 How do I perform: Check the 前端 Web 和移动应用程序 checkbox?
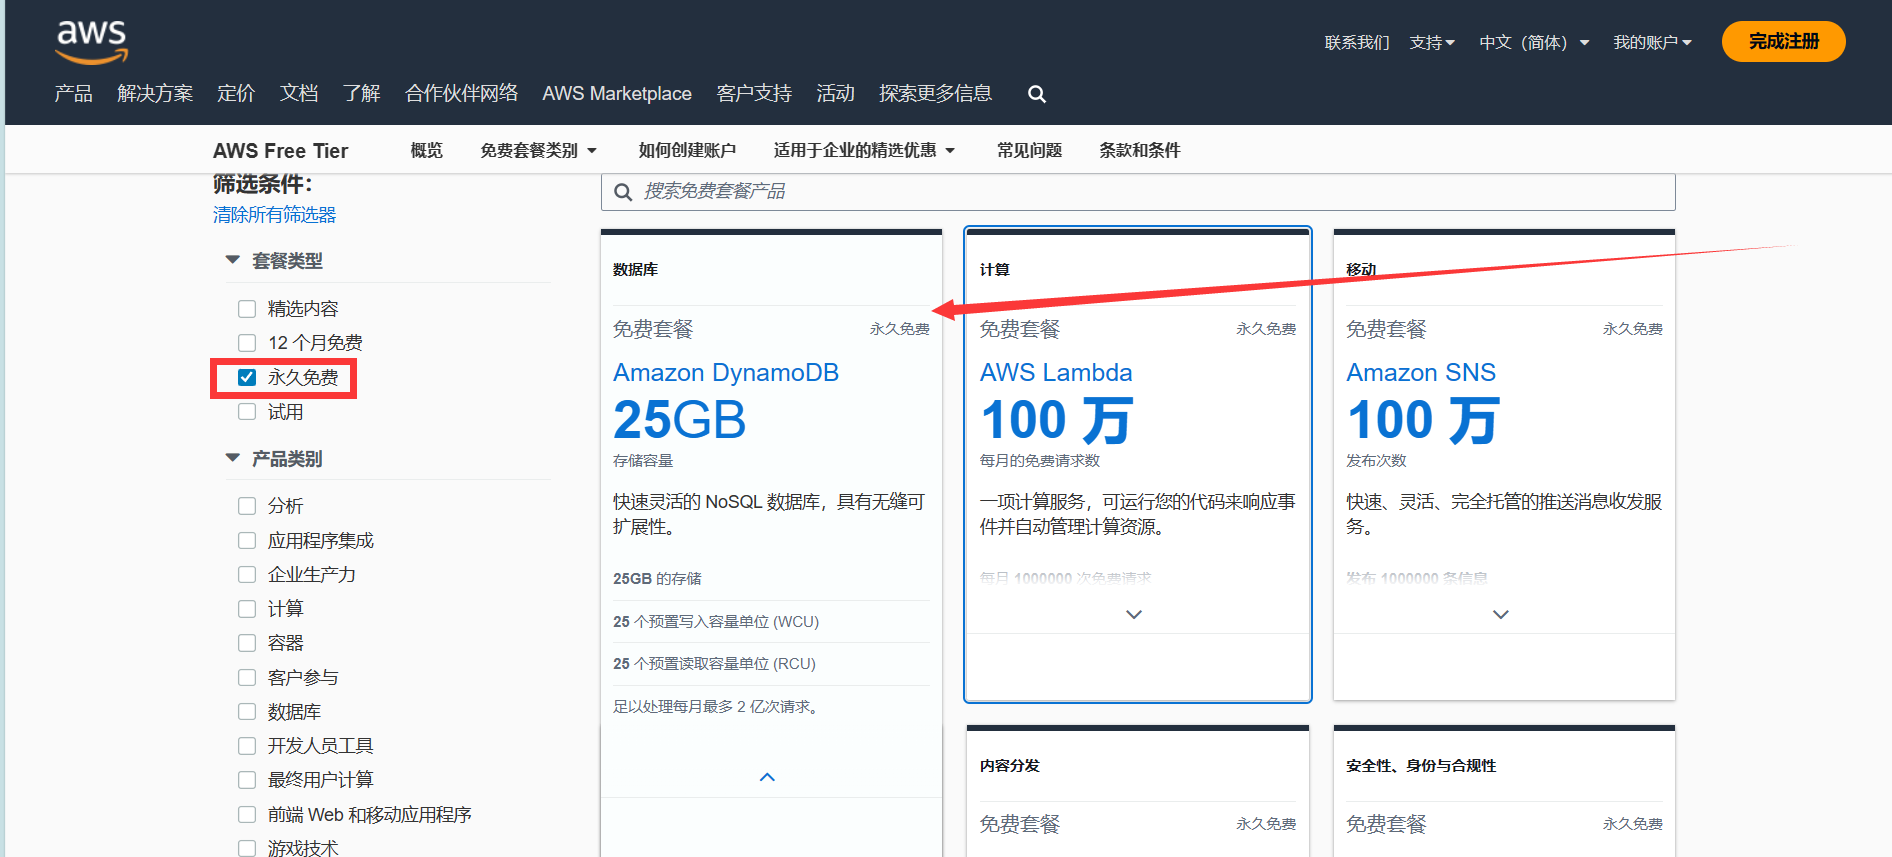[247, 815]
